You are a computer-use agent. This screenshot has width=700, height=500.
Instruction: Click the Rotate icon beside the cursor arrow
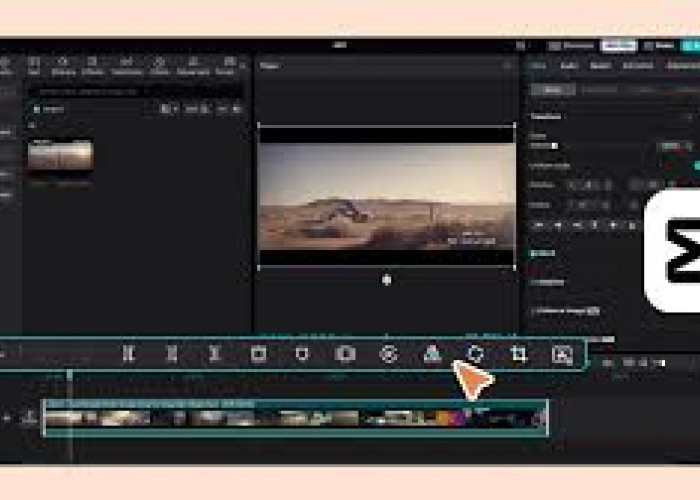476,354
